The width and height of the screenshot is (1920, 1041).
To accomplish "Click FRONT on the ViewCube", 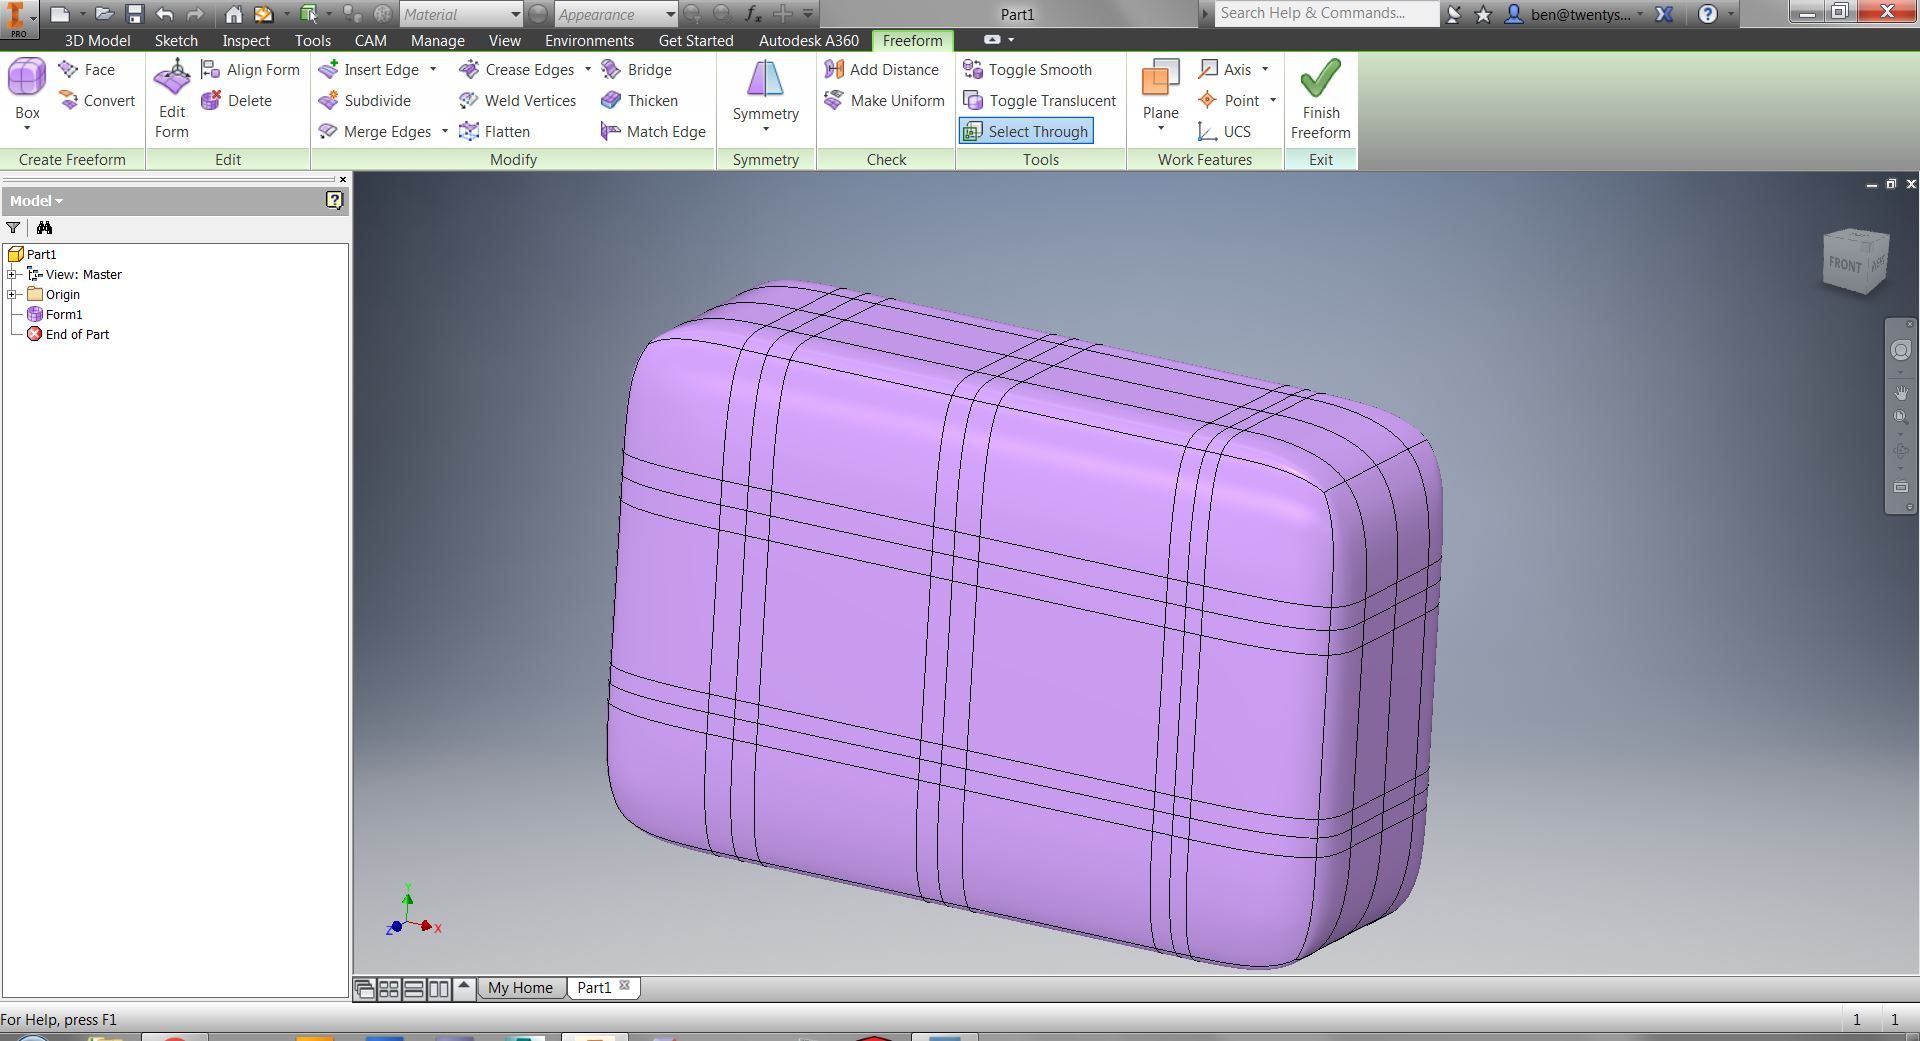I will click(1843, 265).
